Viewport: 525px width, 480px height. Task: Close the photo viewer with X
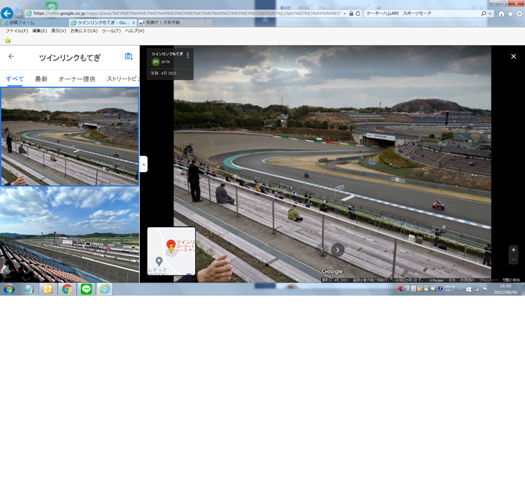pos(513,57)
